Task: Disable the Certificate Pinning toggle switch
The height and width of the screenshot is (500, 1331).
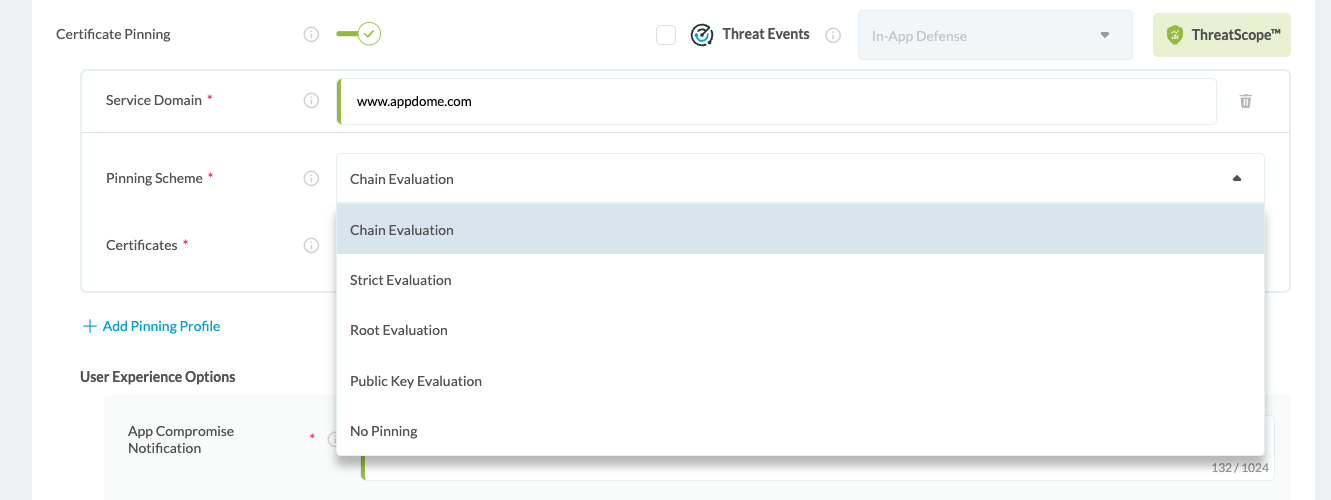Action: tap(359, 34)
